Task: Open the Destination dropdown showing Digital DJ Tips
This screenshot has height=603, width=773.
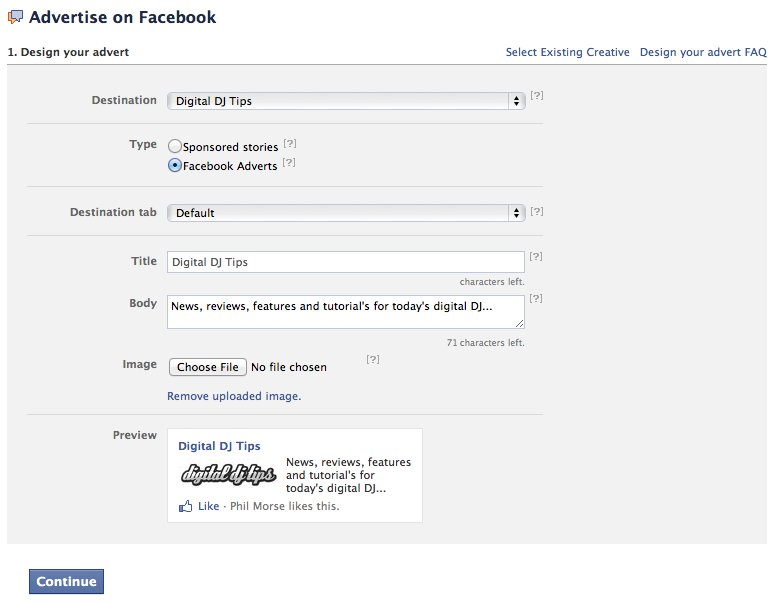Action: (x=346, y=101)
